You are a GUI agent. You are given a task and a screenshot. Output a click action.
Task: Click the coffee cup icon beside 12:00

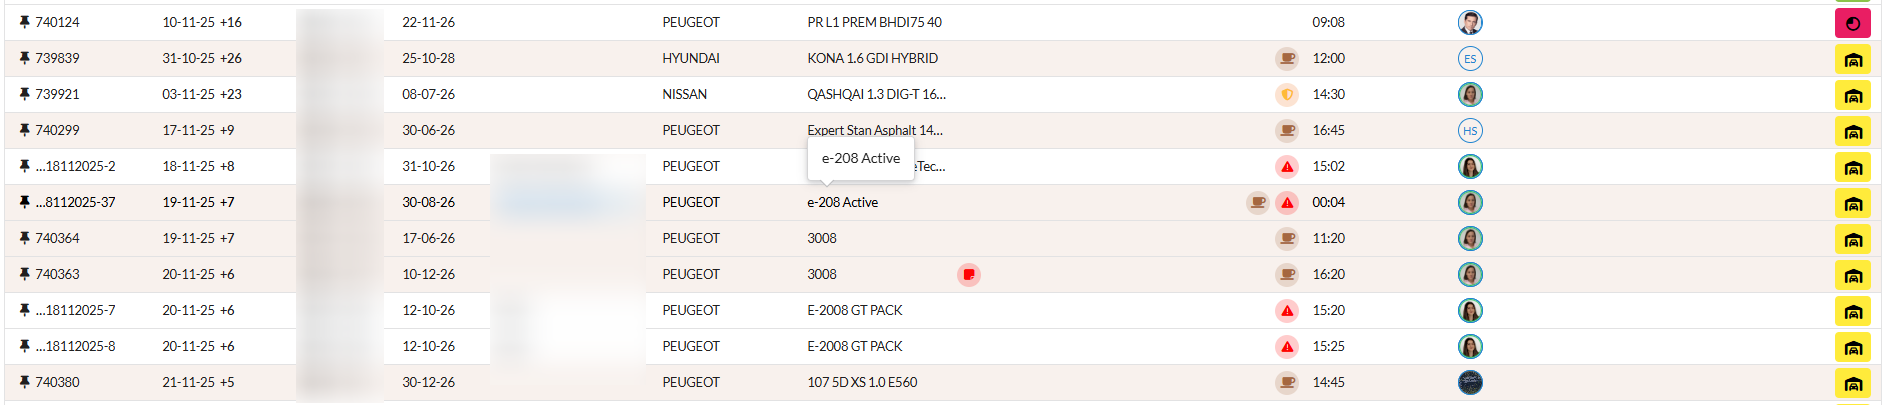tap(1287, 59)
